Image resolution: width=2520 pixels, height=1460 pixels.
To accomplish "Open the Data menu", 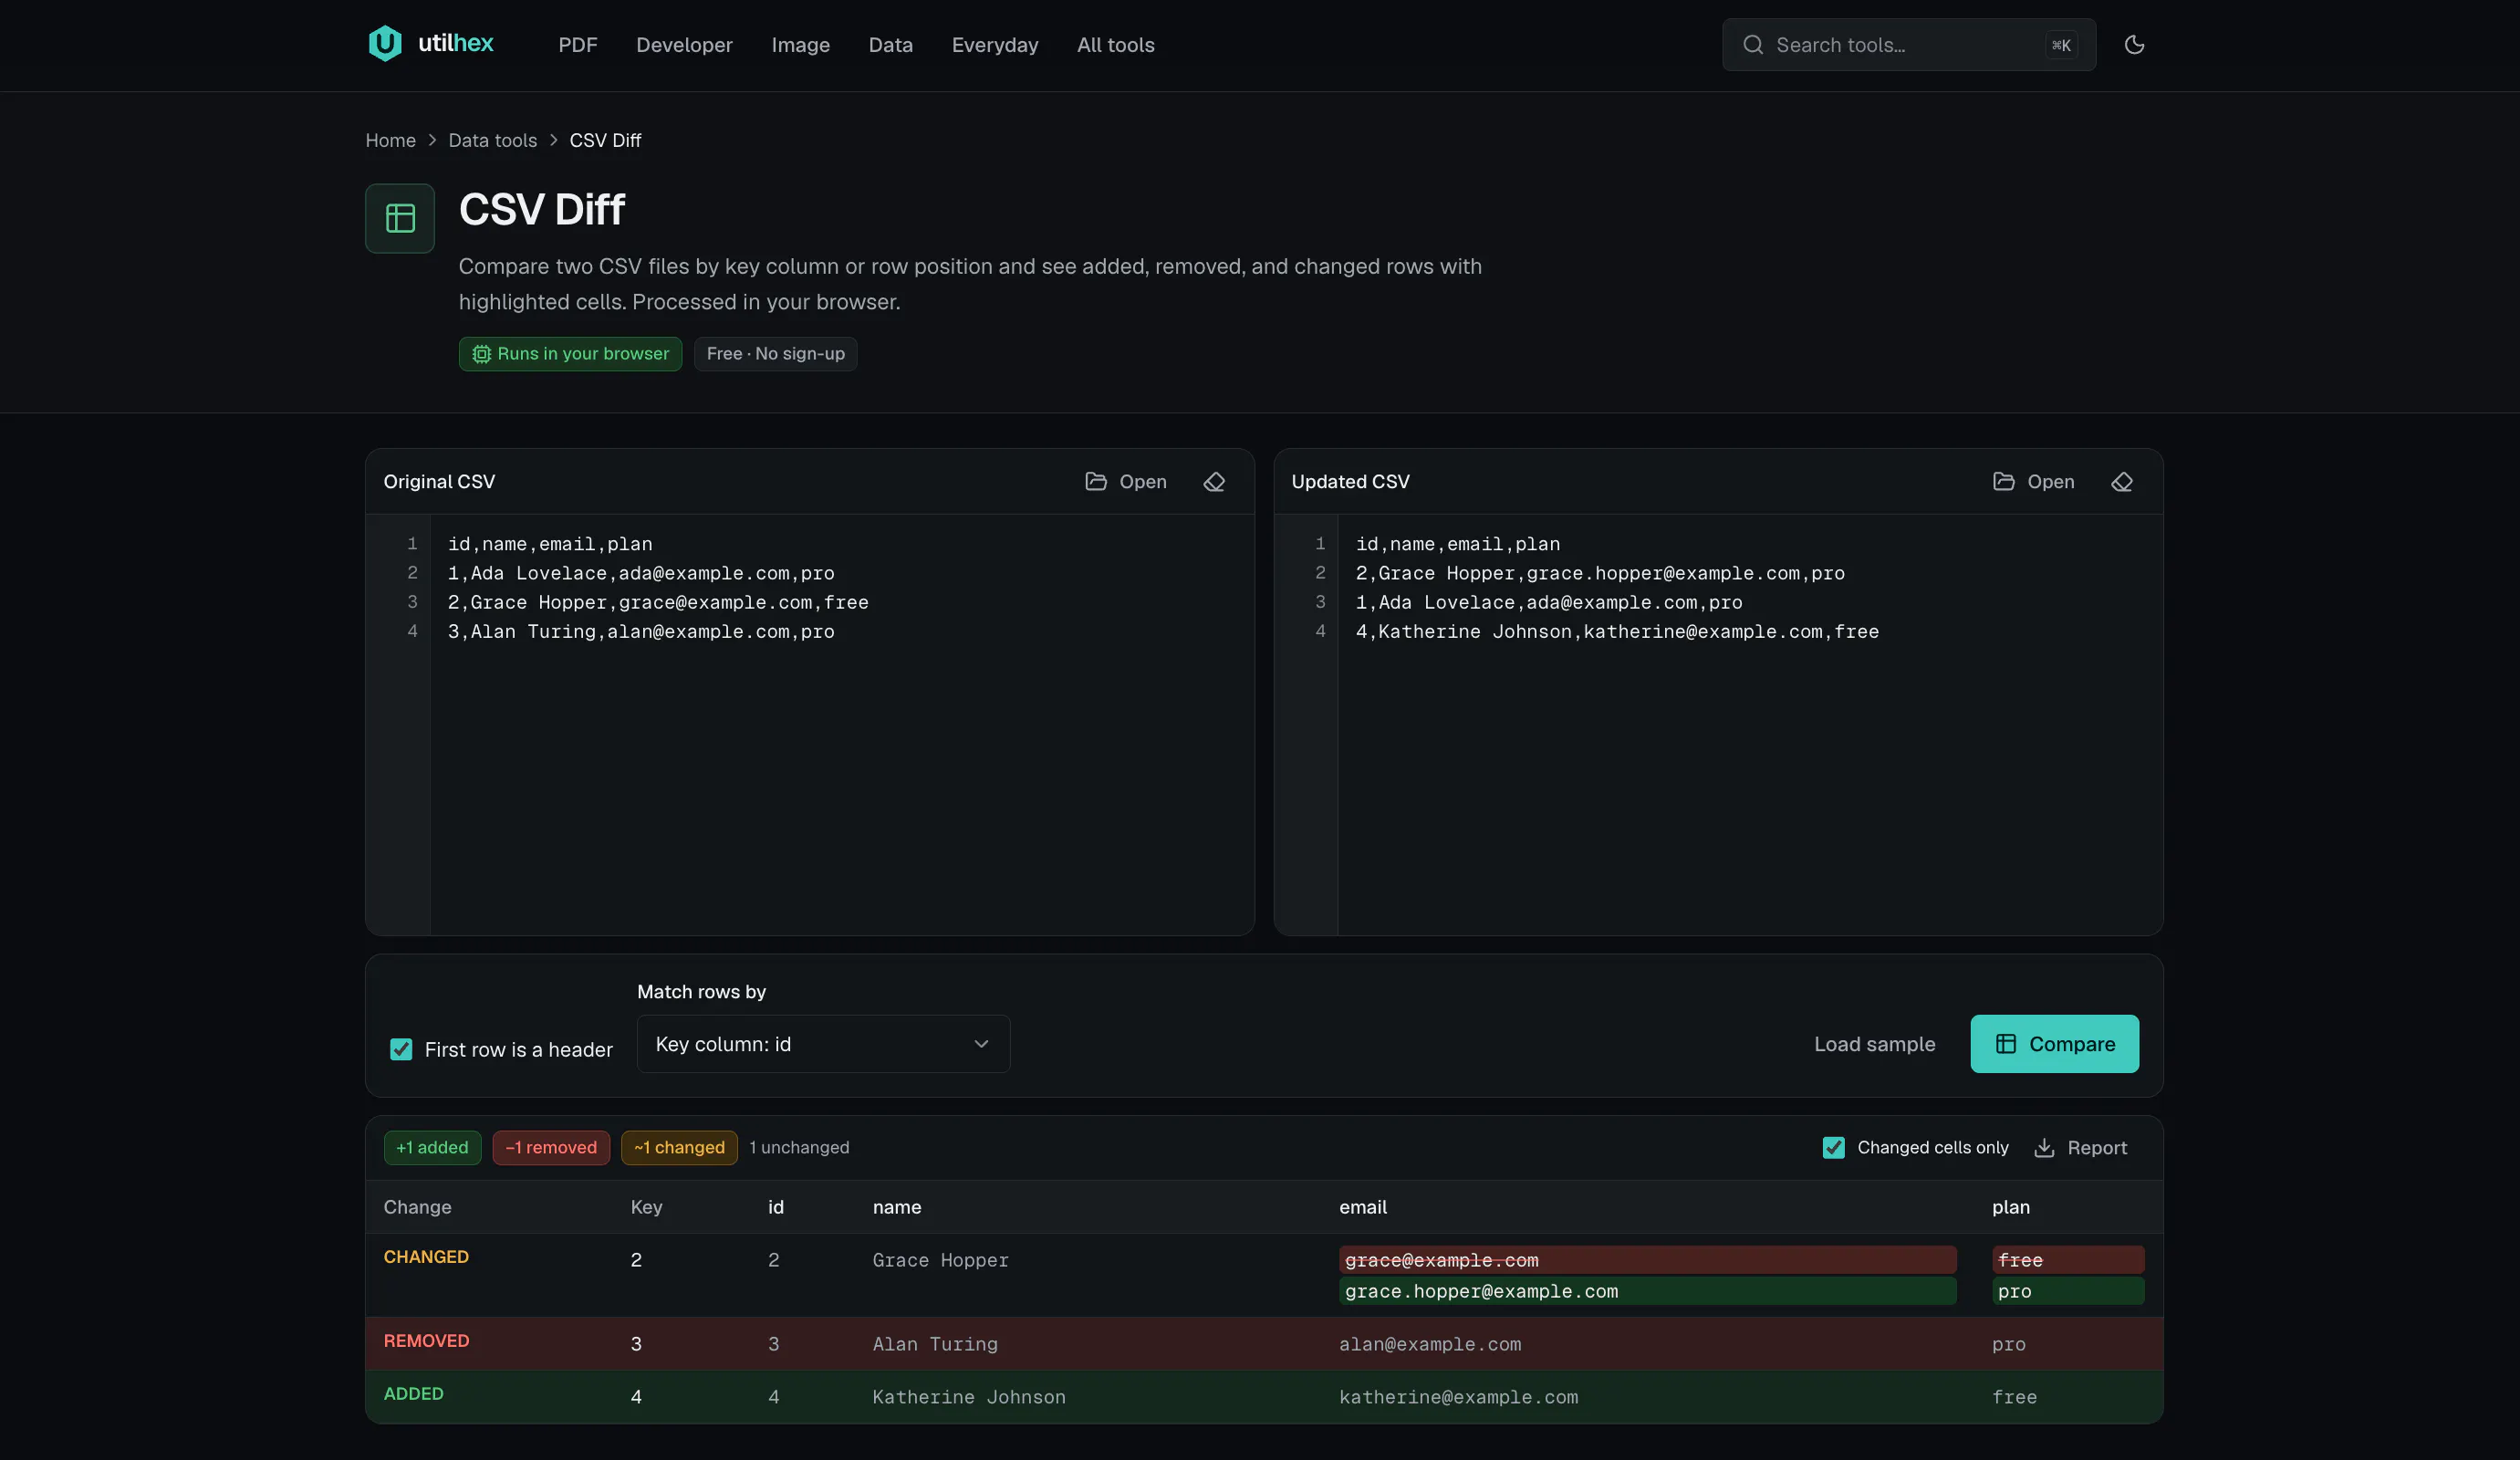I will pyautogui.click(x=890, y=45).
